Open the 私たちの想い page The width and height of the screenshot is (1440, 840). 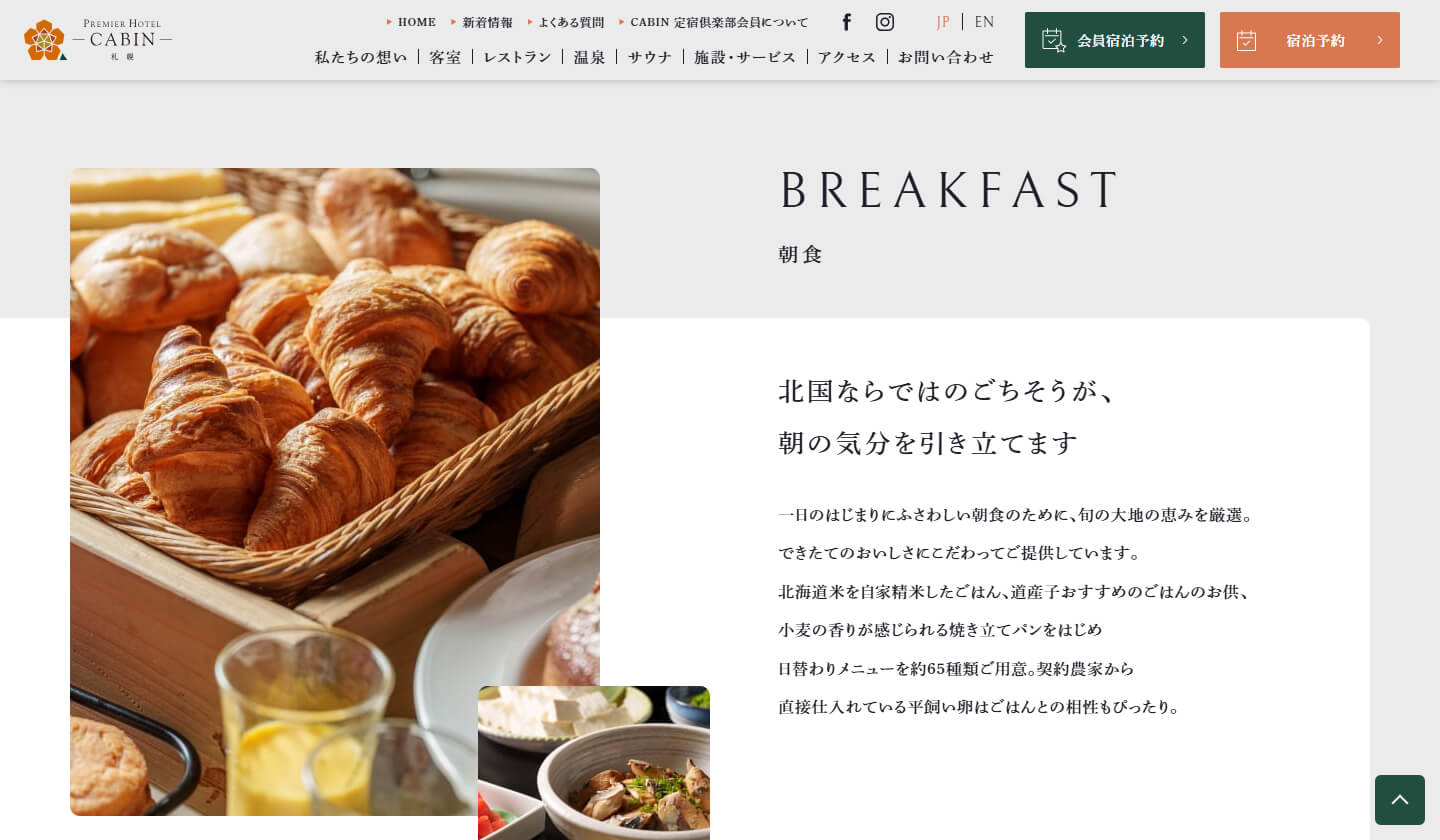361,57
